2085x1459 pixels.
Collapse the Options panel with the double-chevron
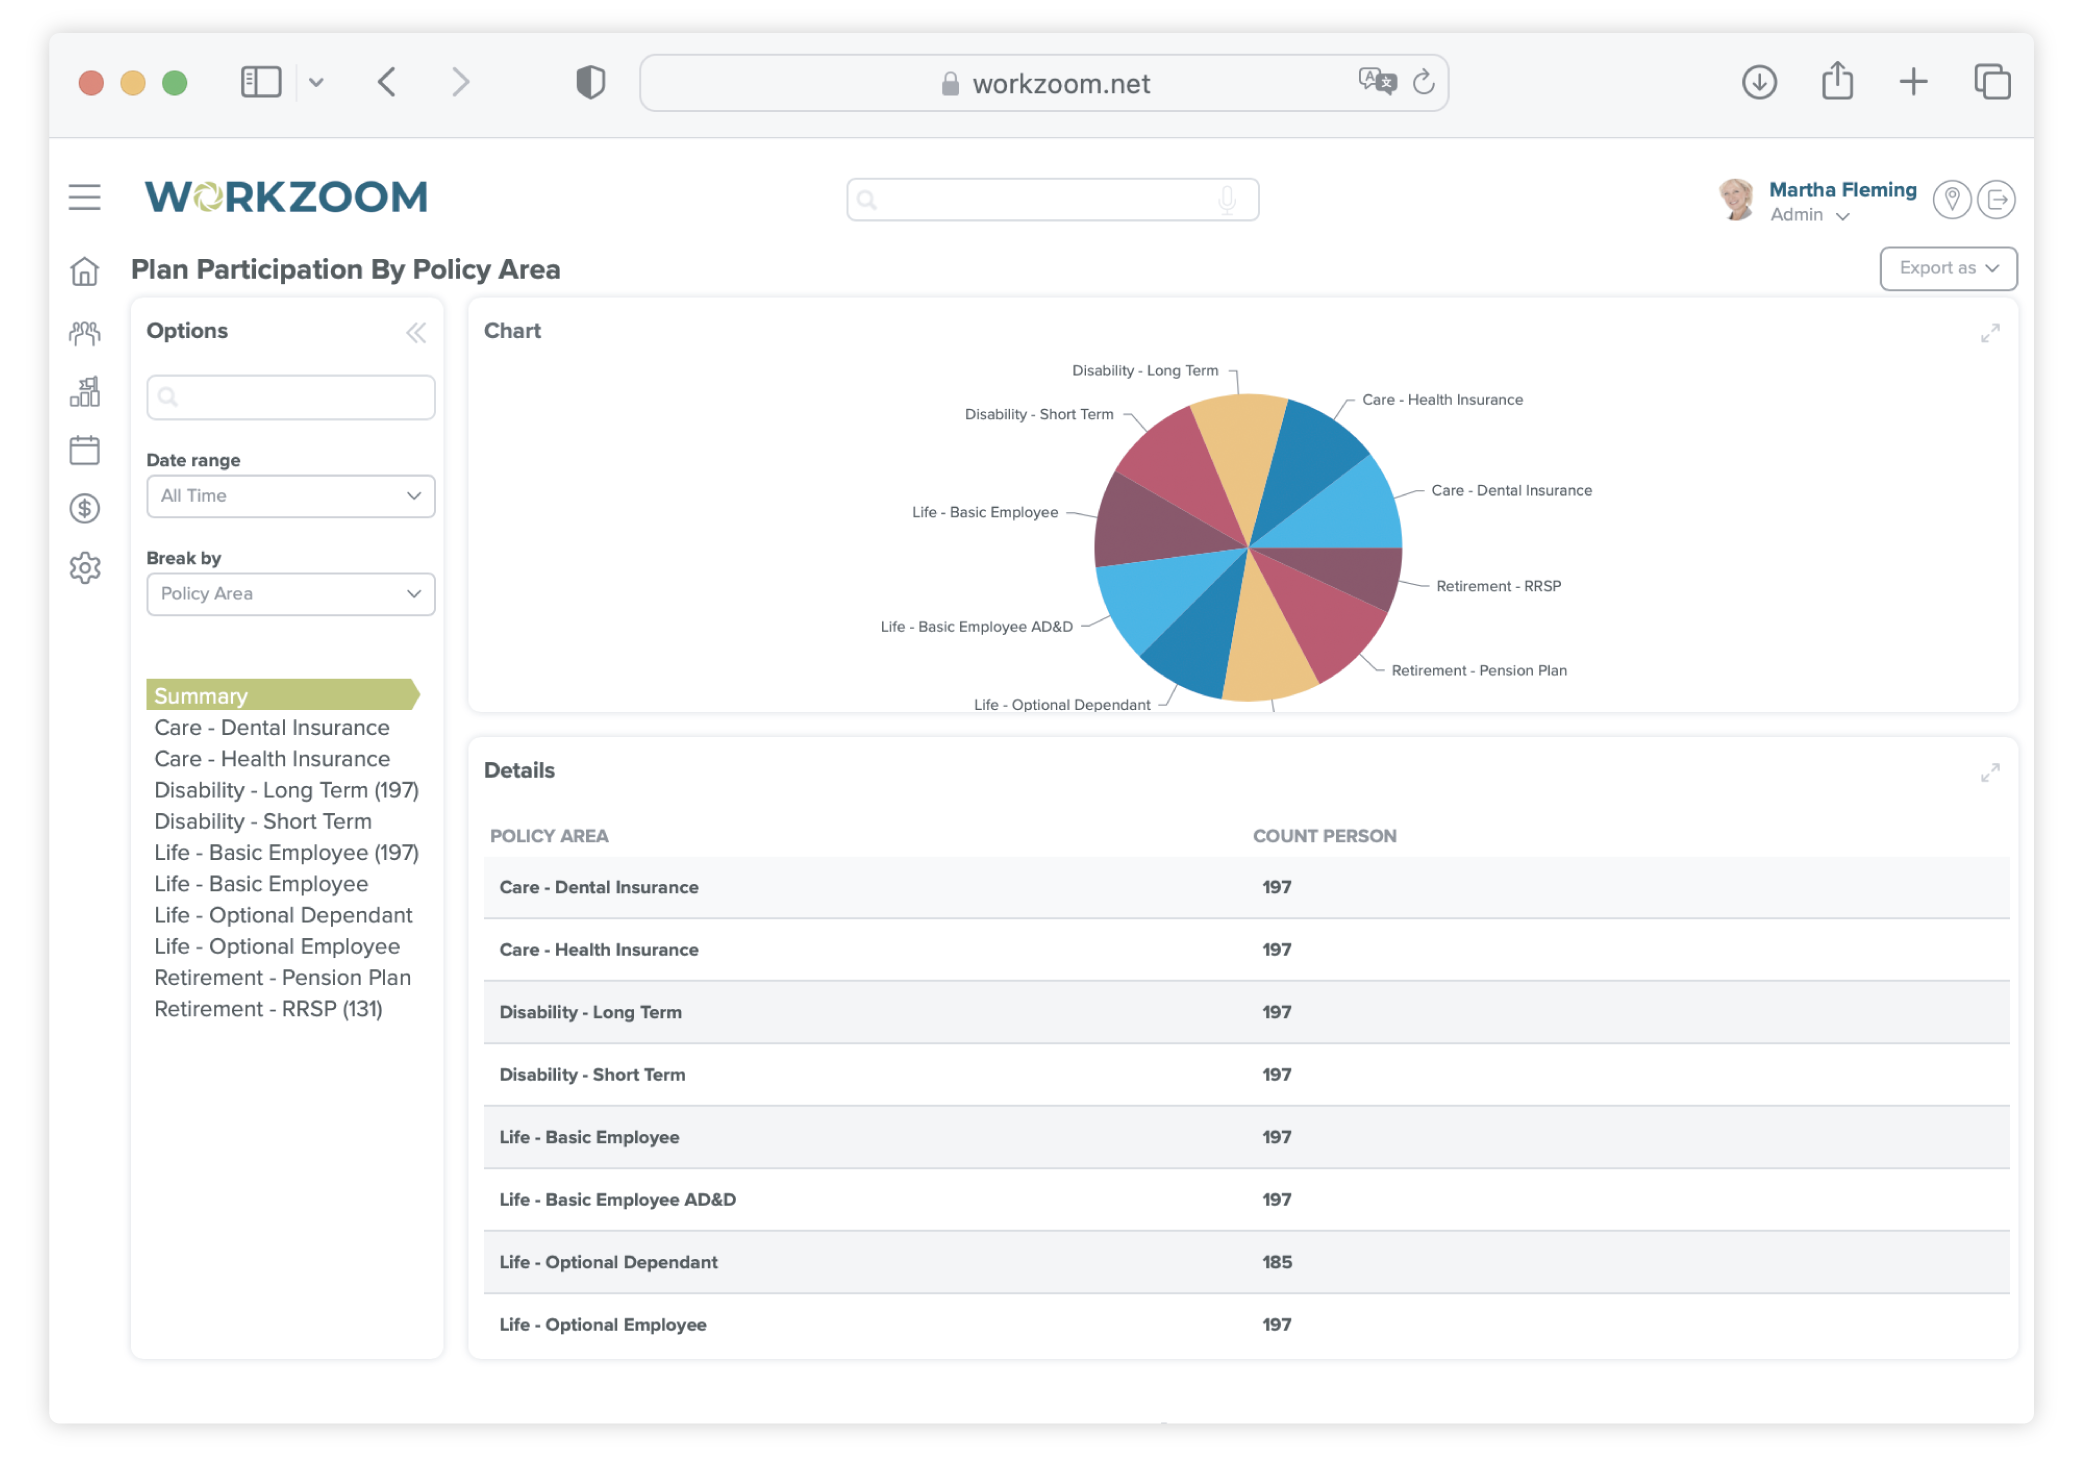pos(416,331)
